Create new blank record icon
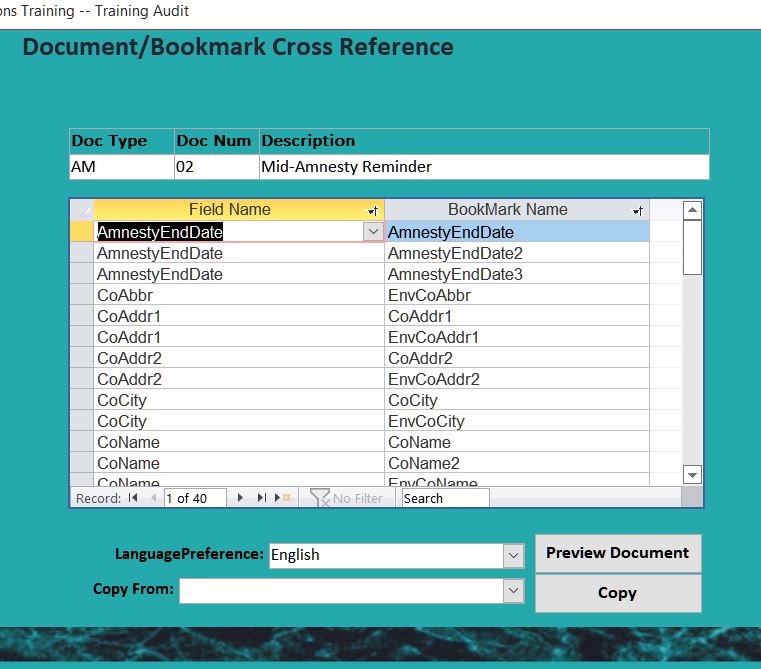The height and width of the screenshot is (669, 761). tap(282, 498)
